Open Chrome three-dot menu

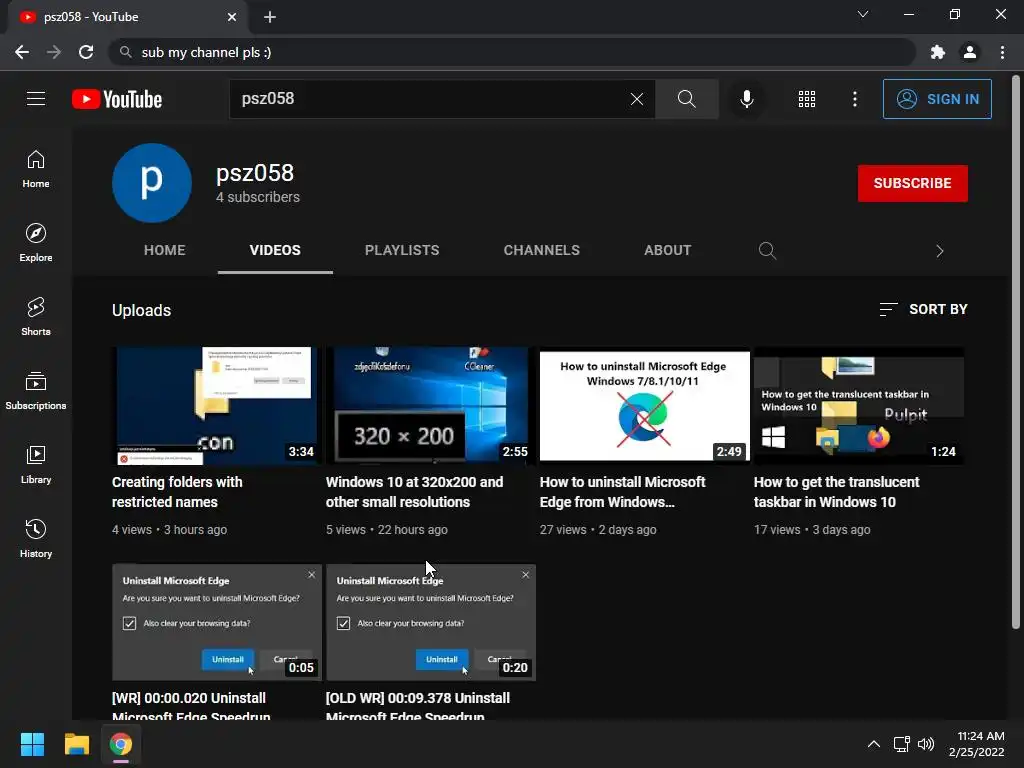pos(1002,52)
